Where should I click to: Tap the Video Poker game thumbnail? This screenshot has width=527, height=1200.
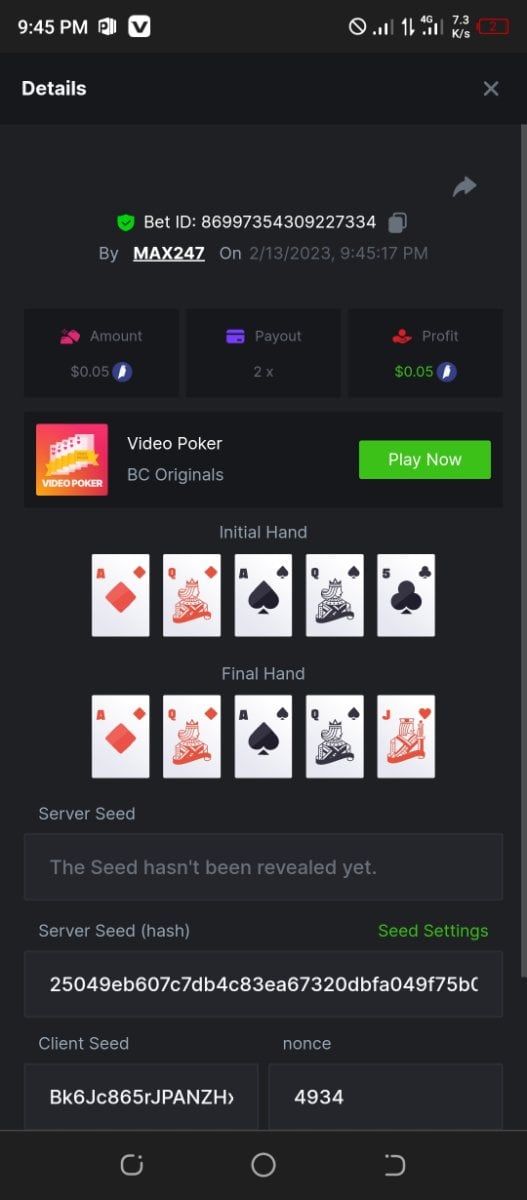[72, 460]
